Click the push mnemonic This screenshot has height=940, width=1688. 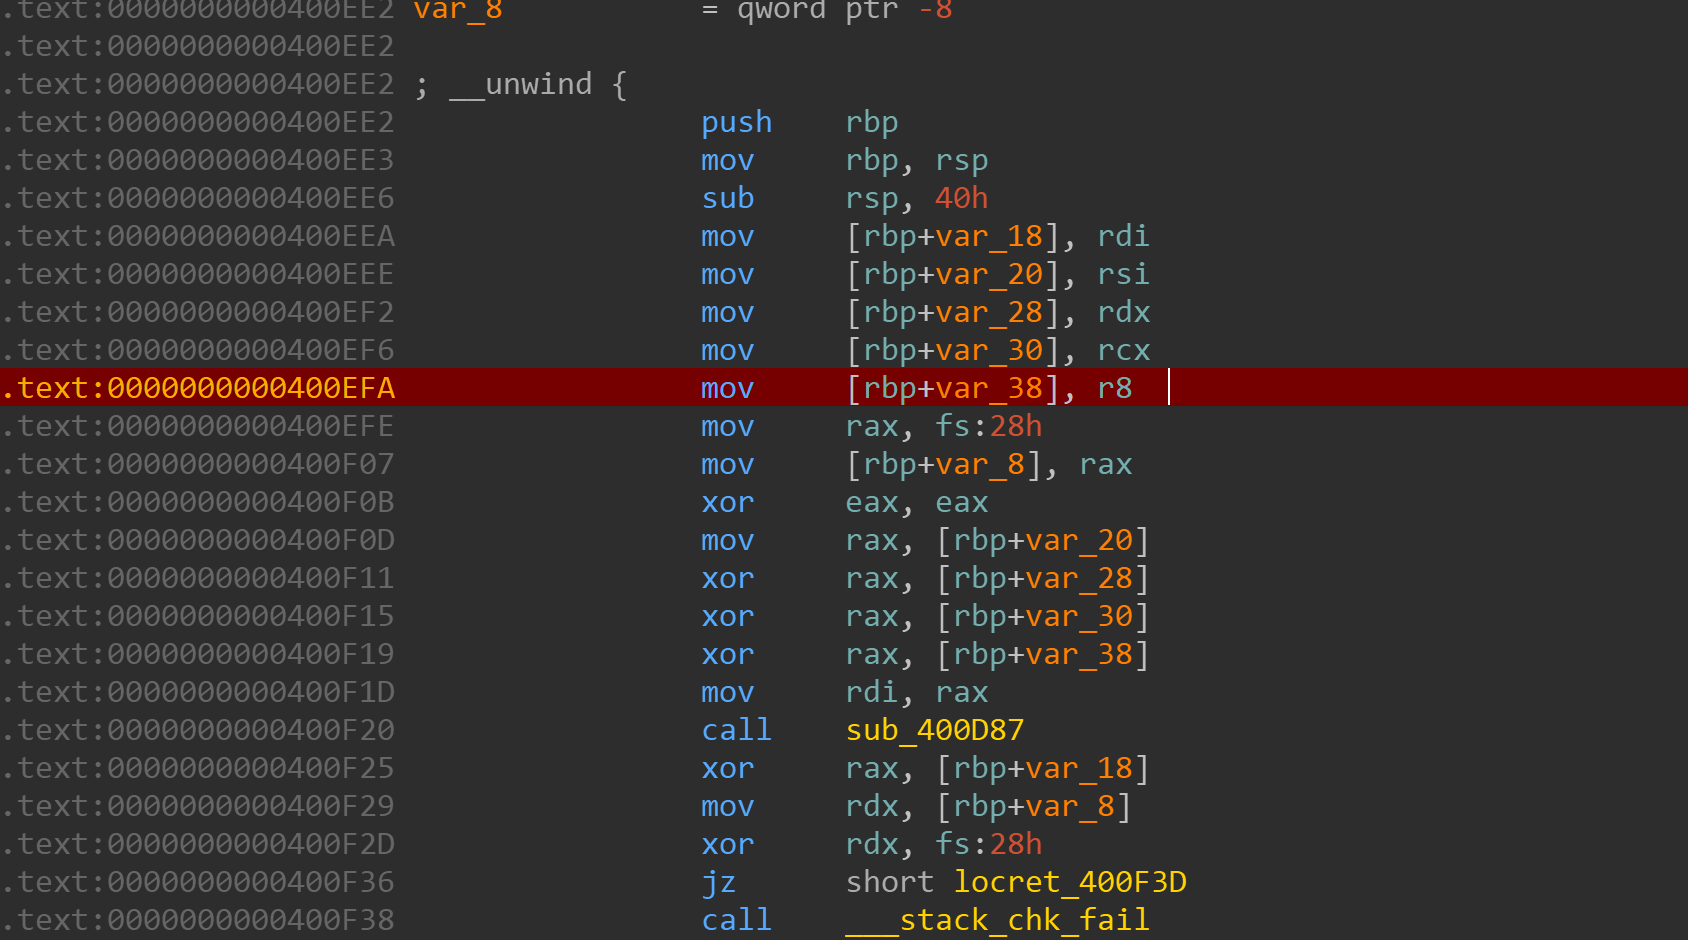pyautogui.click(x=736, y=122)
